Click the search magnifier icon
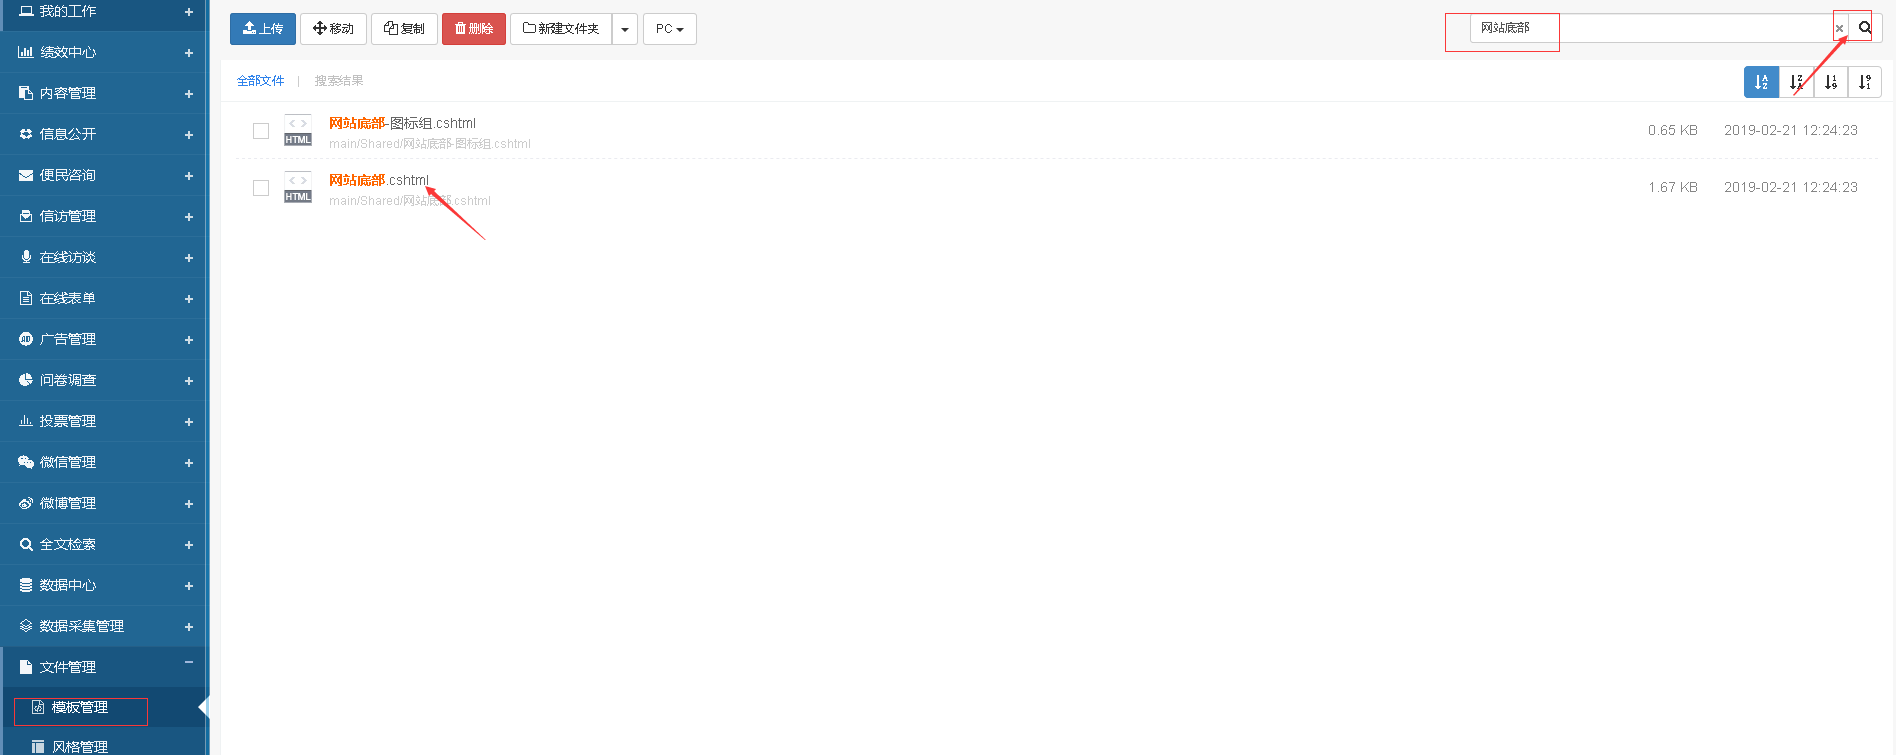This screenshot has height=755, width=1896. [1865, 28]
